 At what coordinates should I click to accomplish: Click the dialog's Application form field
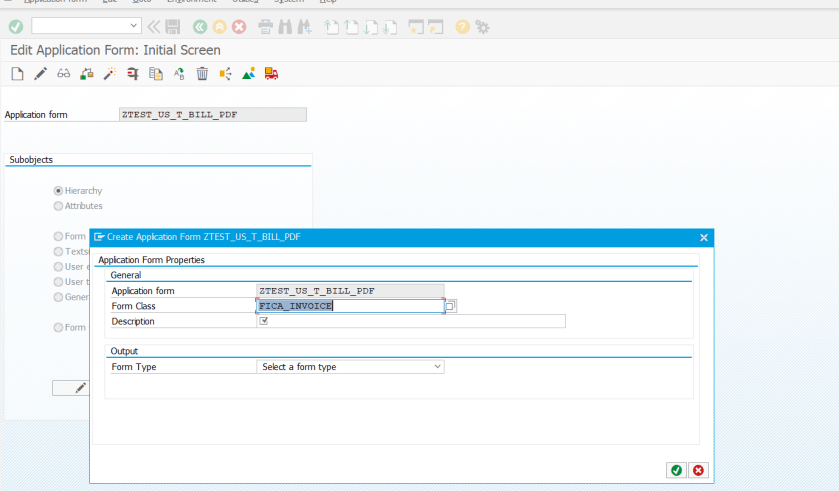(x=350, y=291)
